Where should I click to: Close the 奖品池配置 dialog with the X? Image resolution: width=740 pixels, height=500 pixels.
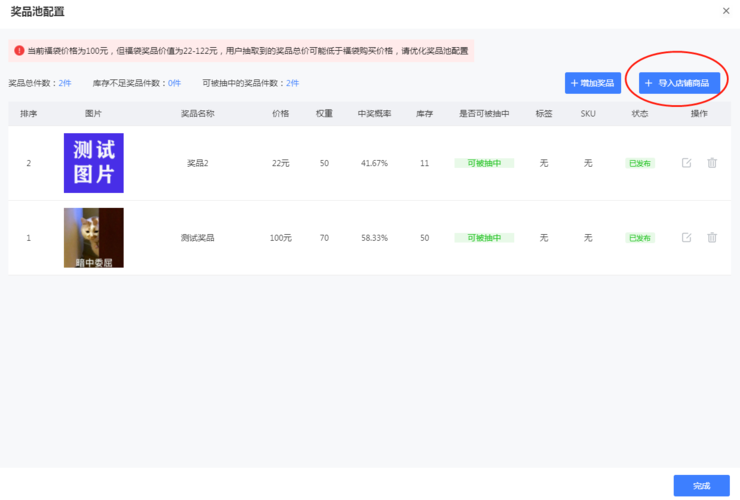[726, 10]
